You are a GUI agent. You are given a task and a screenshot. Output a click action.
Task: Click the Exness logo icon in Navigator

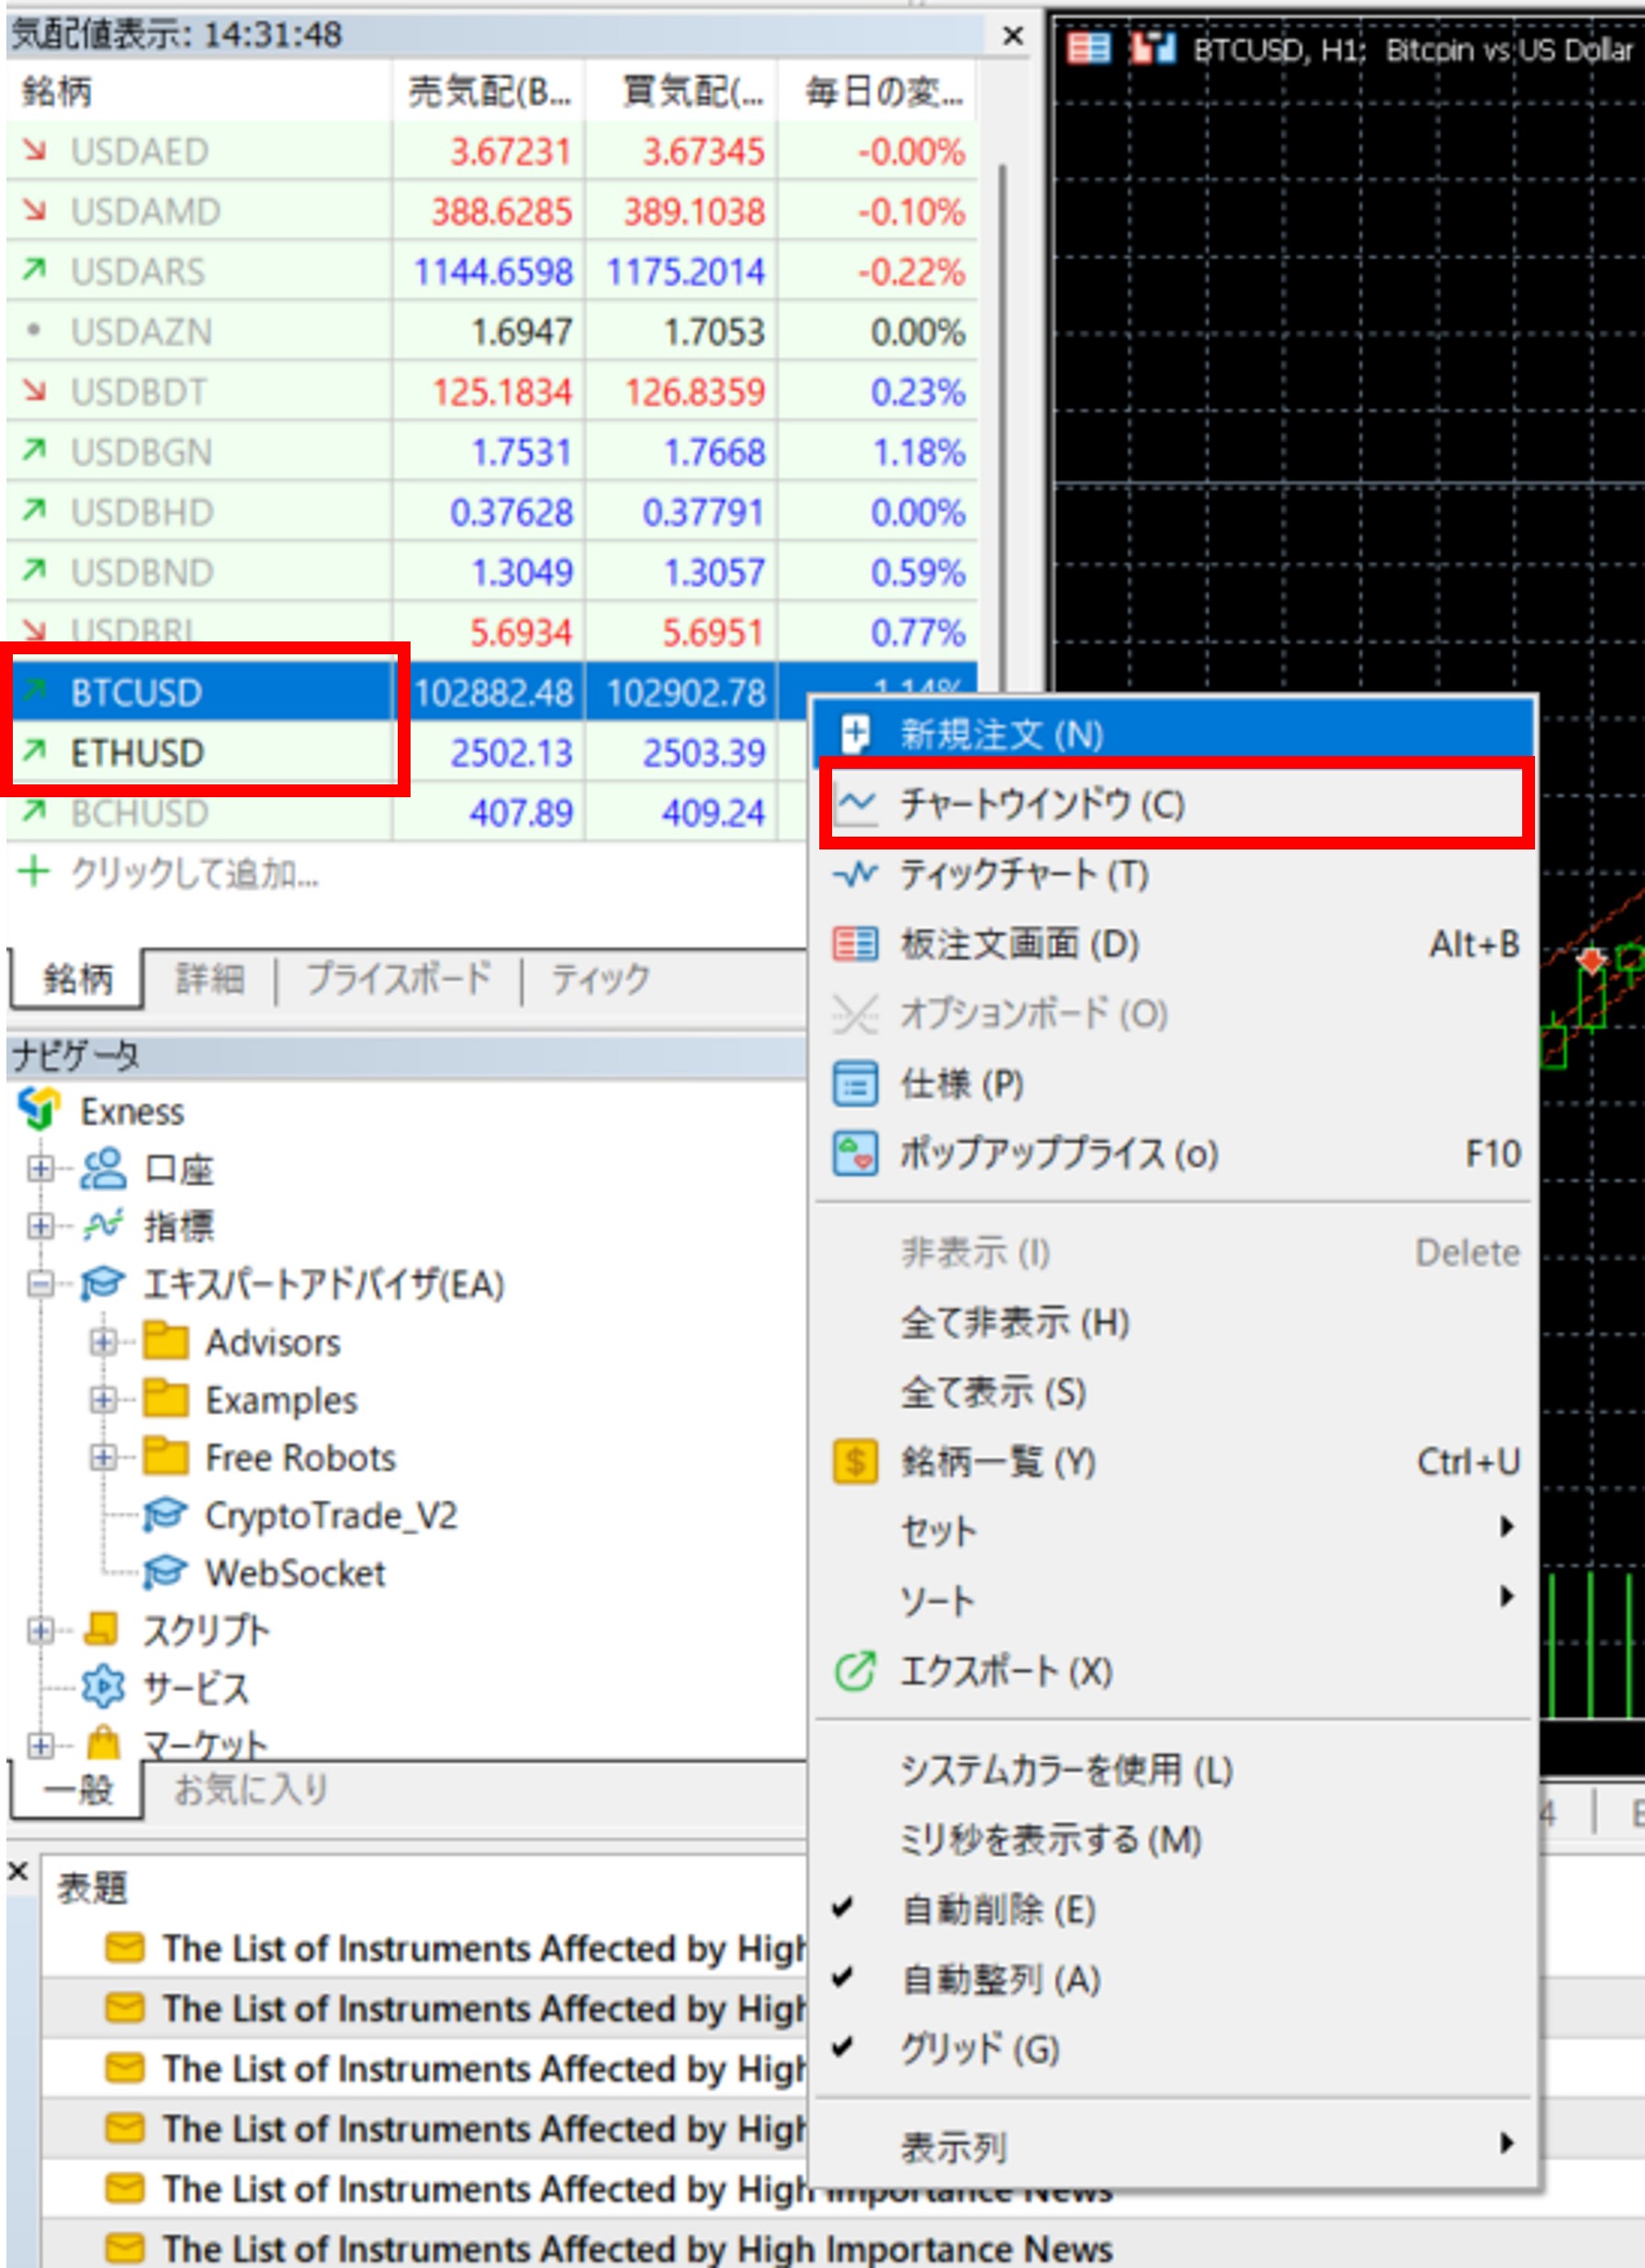(40, 1109)
